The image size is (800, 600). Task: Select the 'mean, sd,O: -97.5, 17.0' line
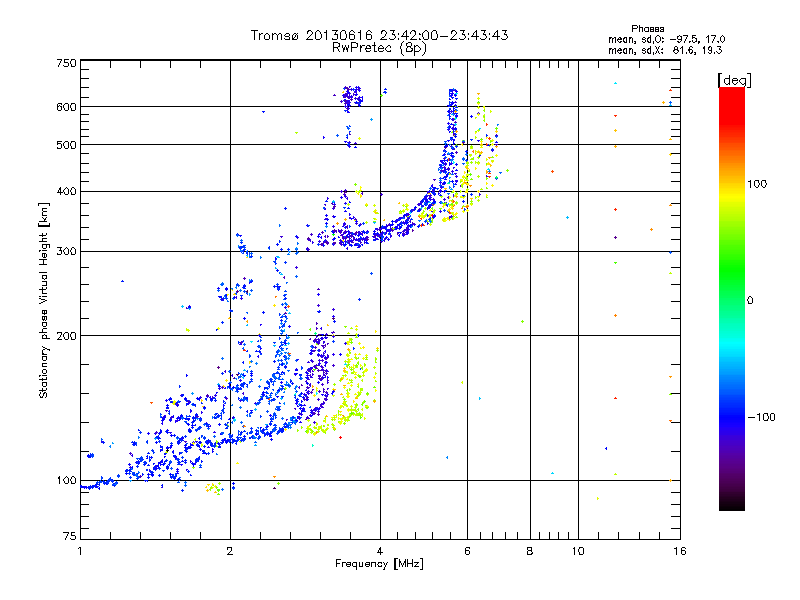coord(666,39)
